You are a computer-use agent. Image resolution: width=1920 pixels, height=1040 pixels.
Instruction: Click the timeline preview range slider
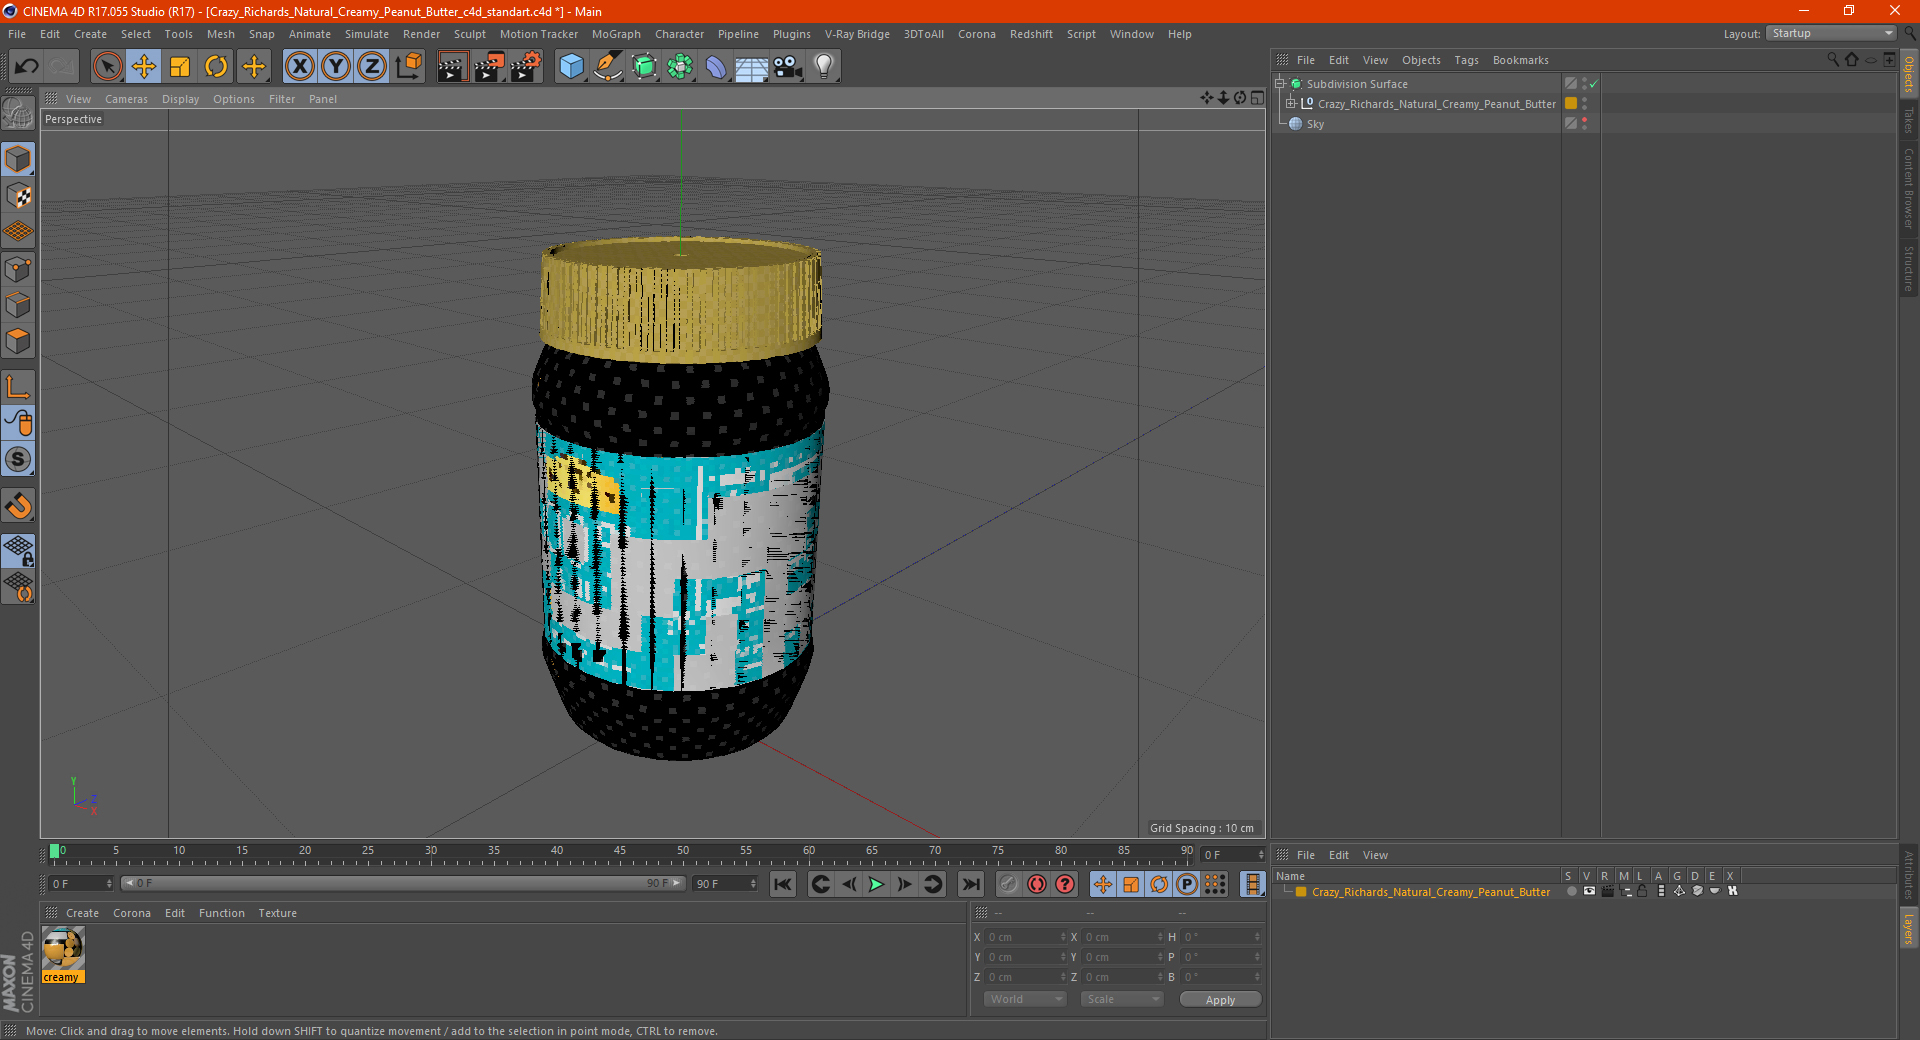403,884
